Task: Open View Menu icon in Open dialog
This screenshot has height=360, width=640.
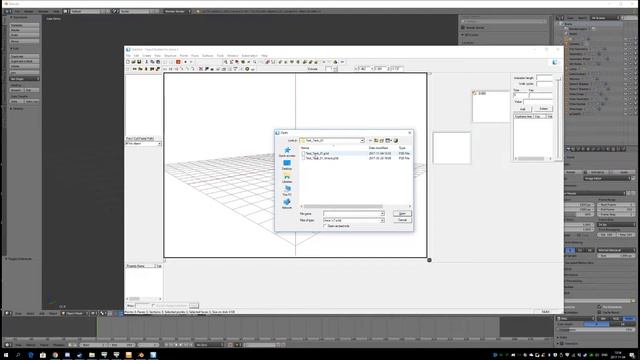Action: pos(389,140)
